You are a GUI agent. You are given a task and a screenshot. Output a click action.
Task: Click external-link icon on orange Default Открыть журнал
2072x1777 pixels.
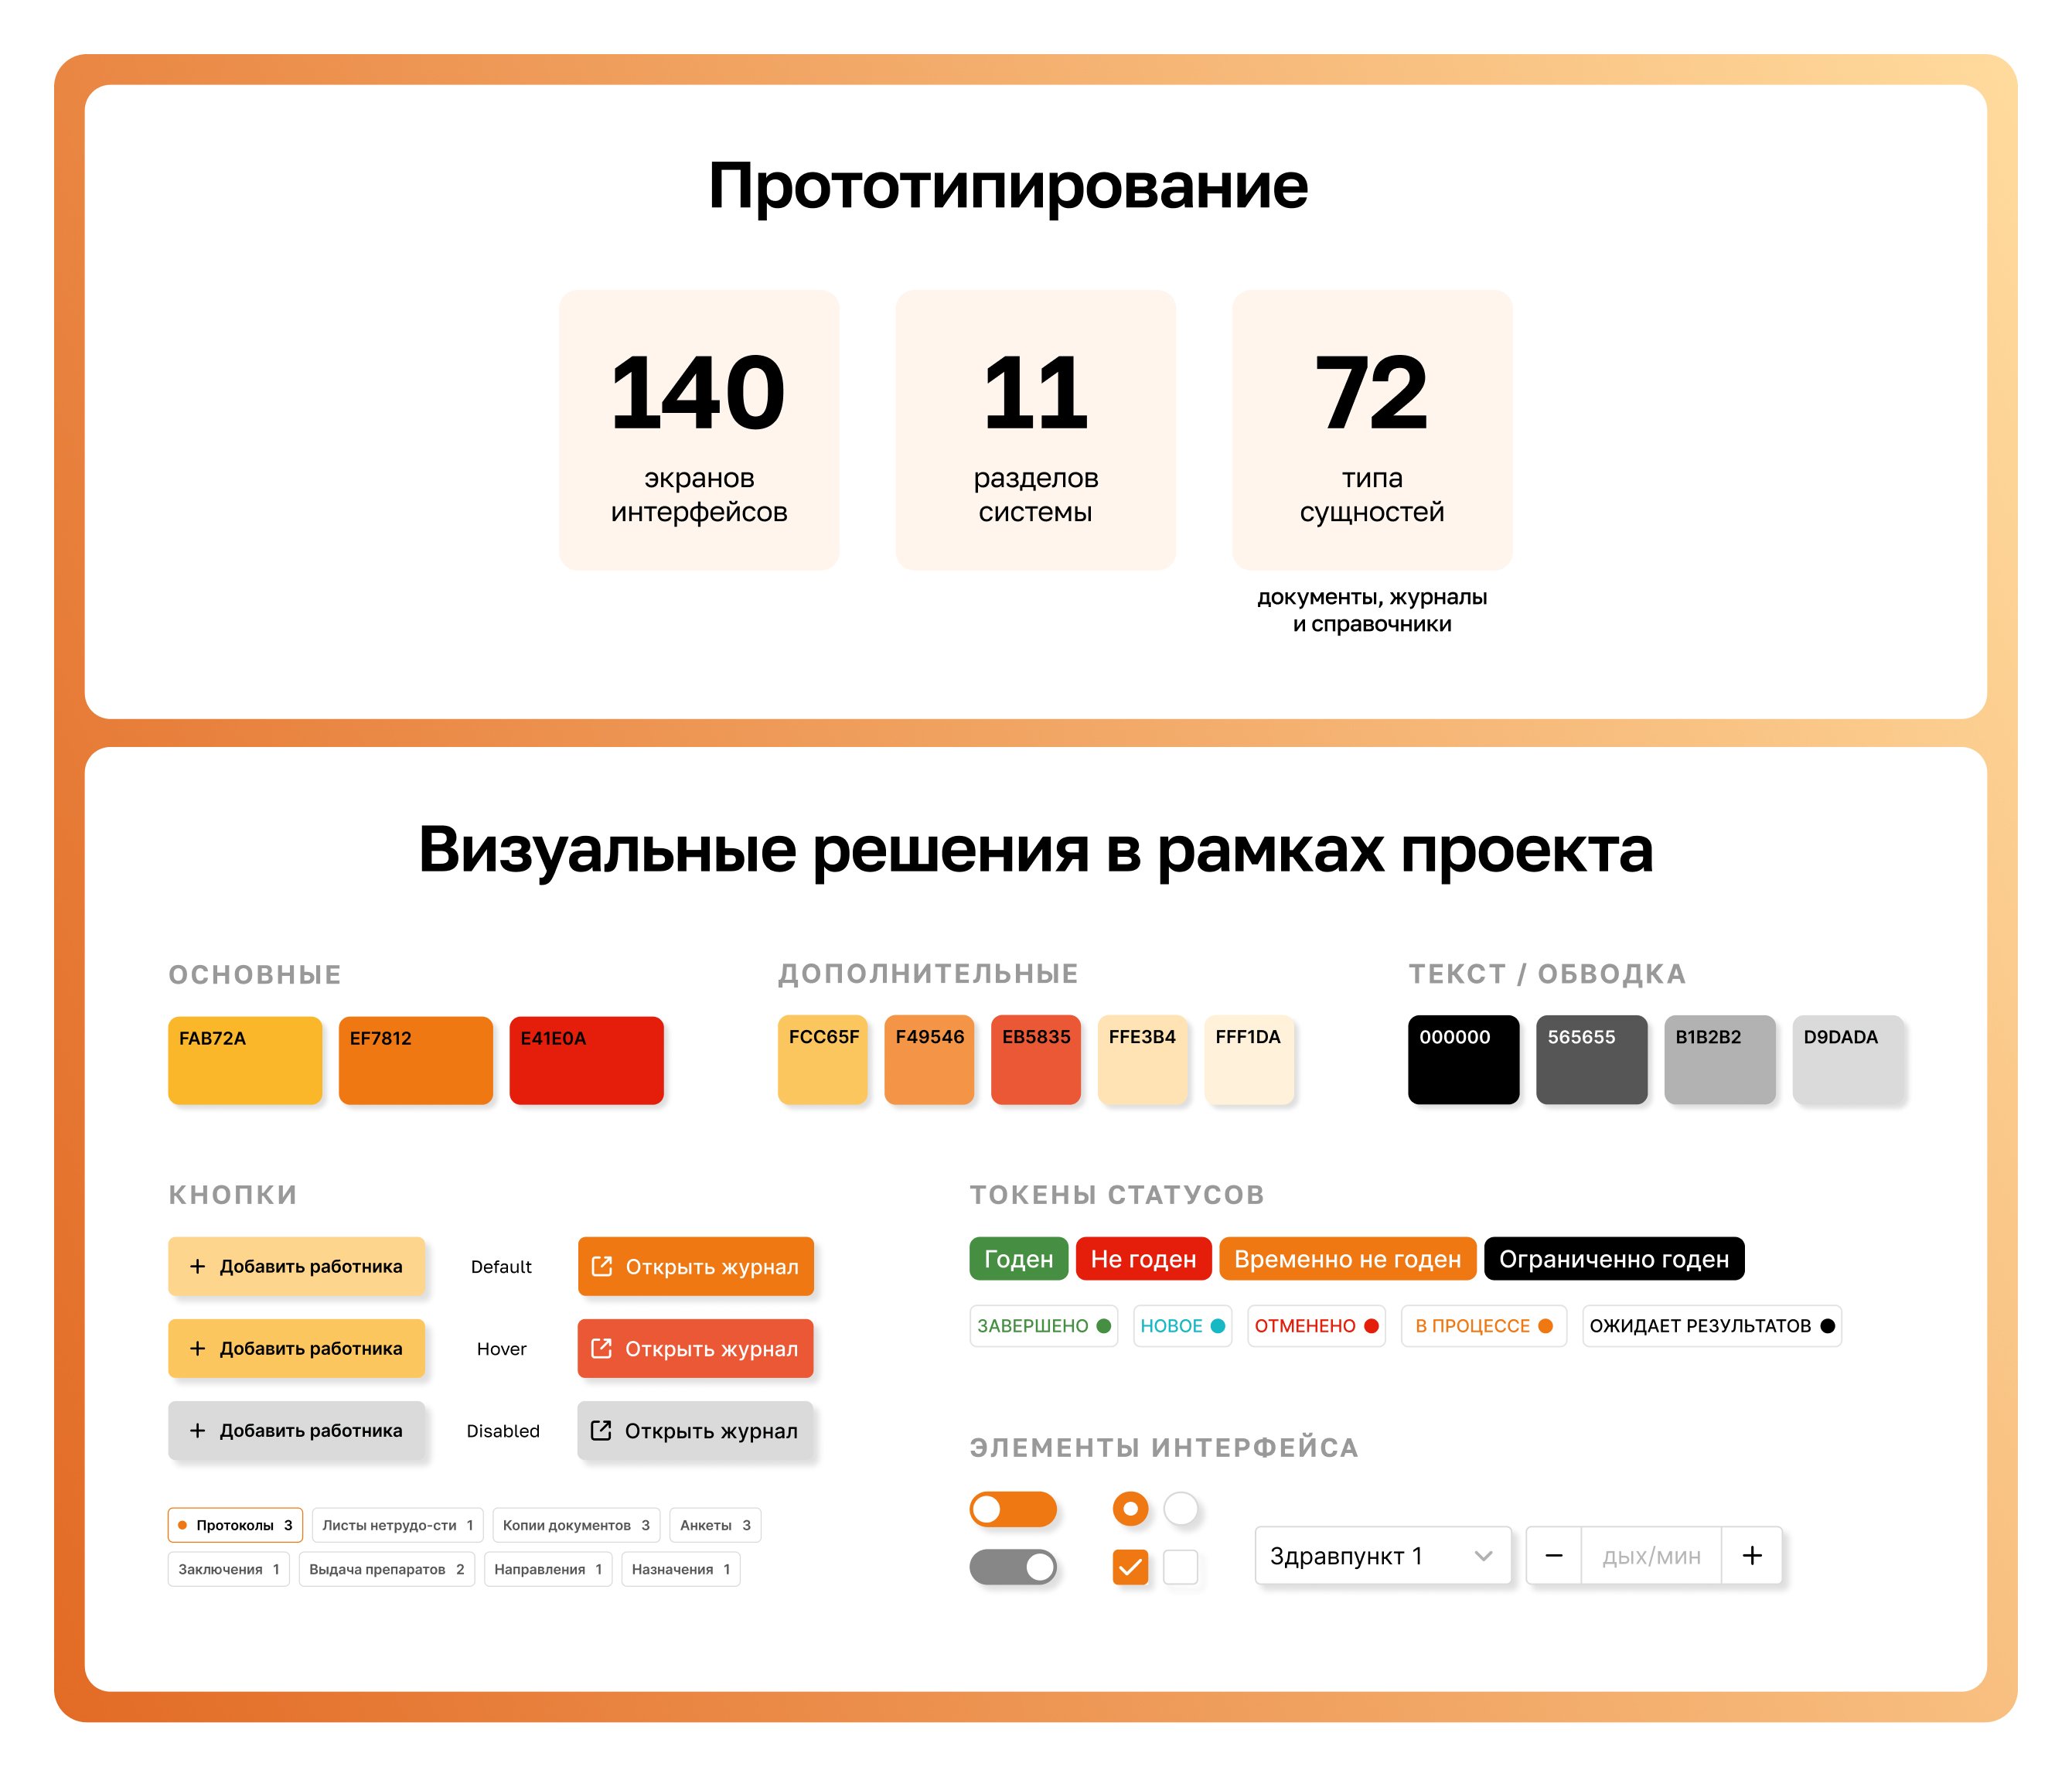coord(602,1266)
